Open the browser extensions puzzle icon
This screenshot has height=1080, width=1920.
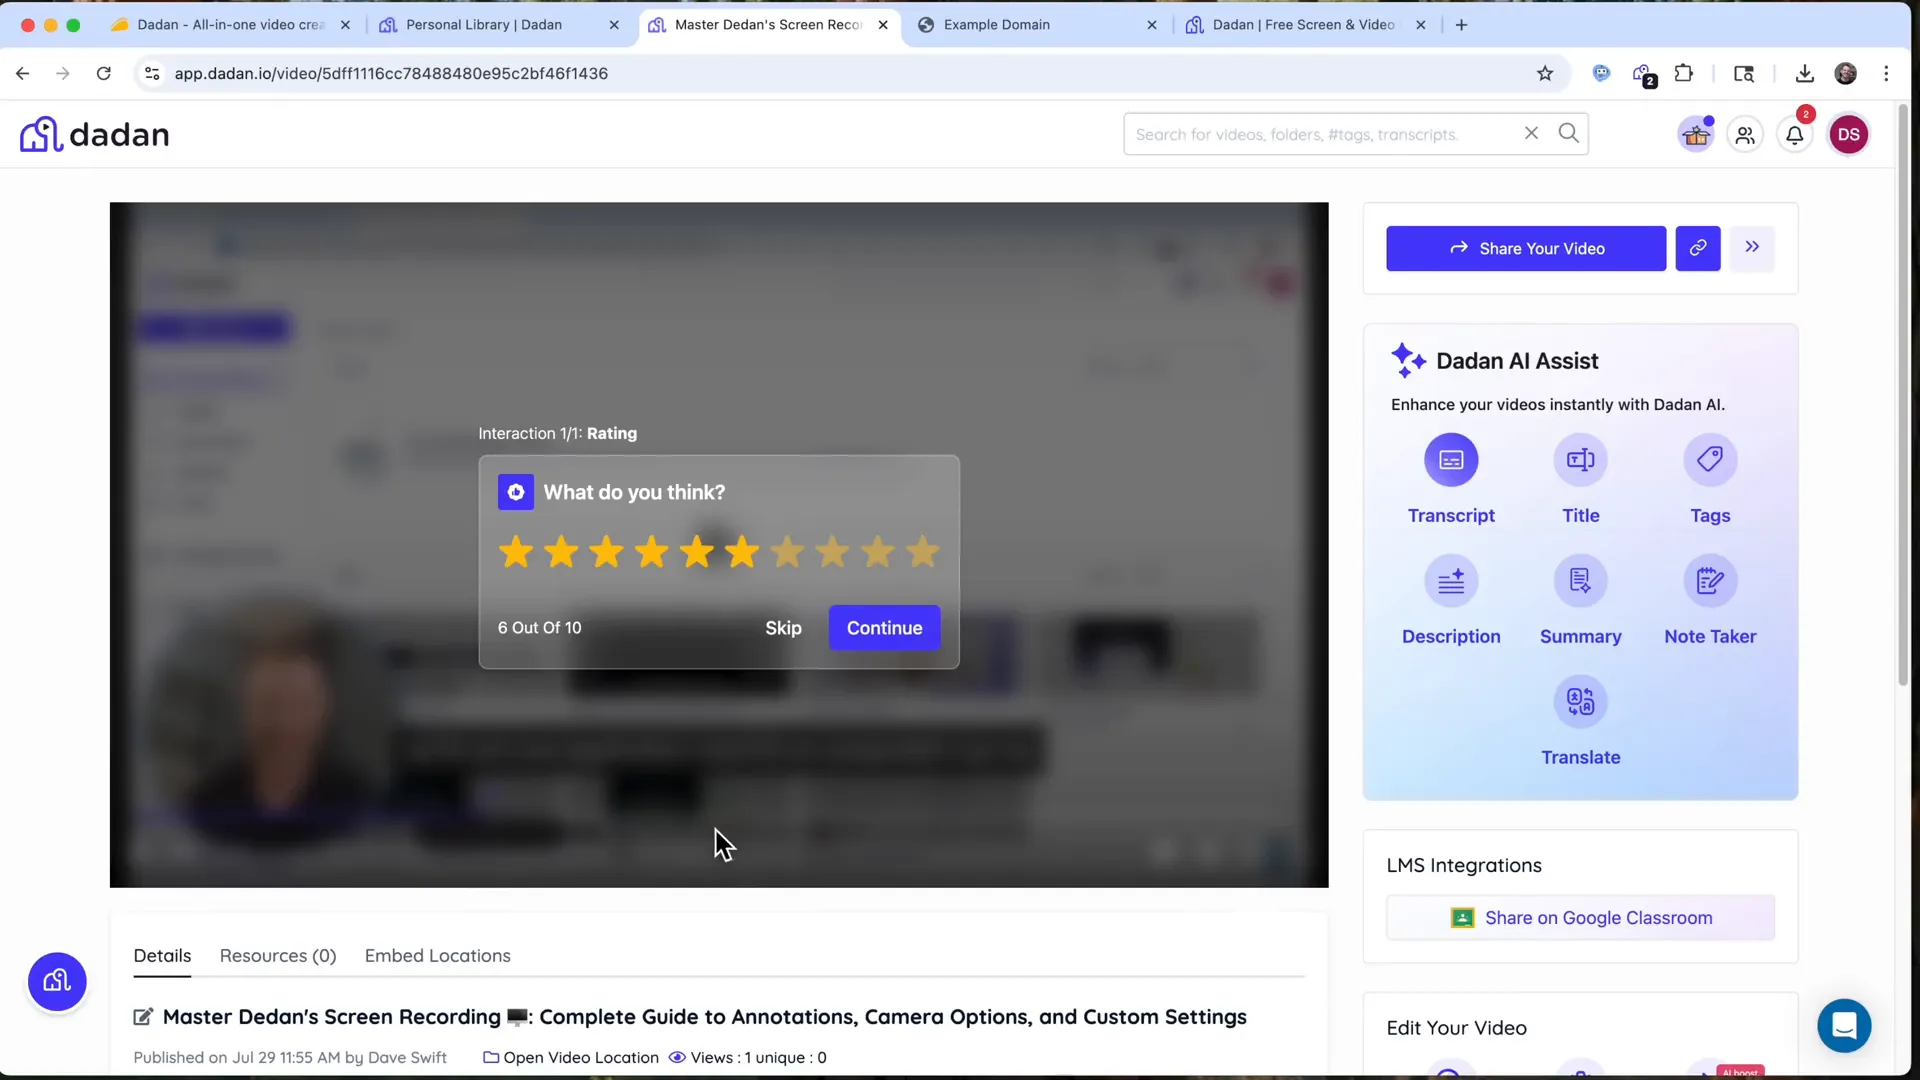tap(1684, 73)
